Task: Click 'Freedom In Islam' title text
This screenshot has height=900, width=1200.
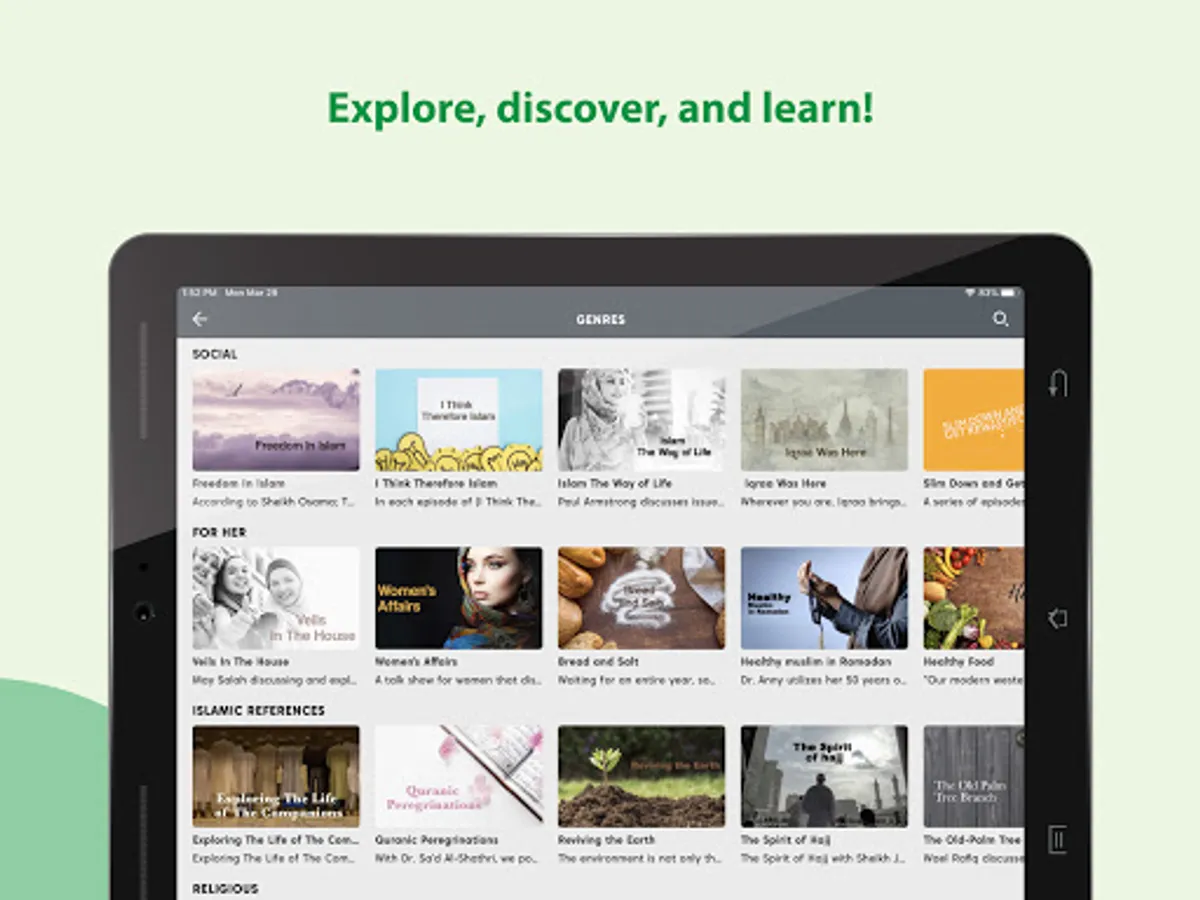Action: point(238,483)
